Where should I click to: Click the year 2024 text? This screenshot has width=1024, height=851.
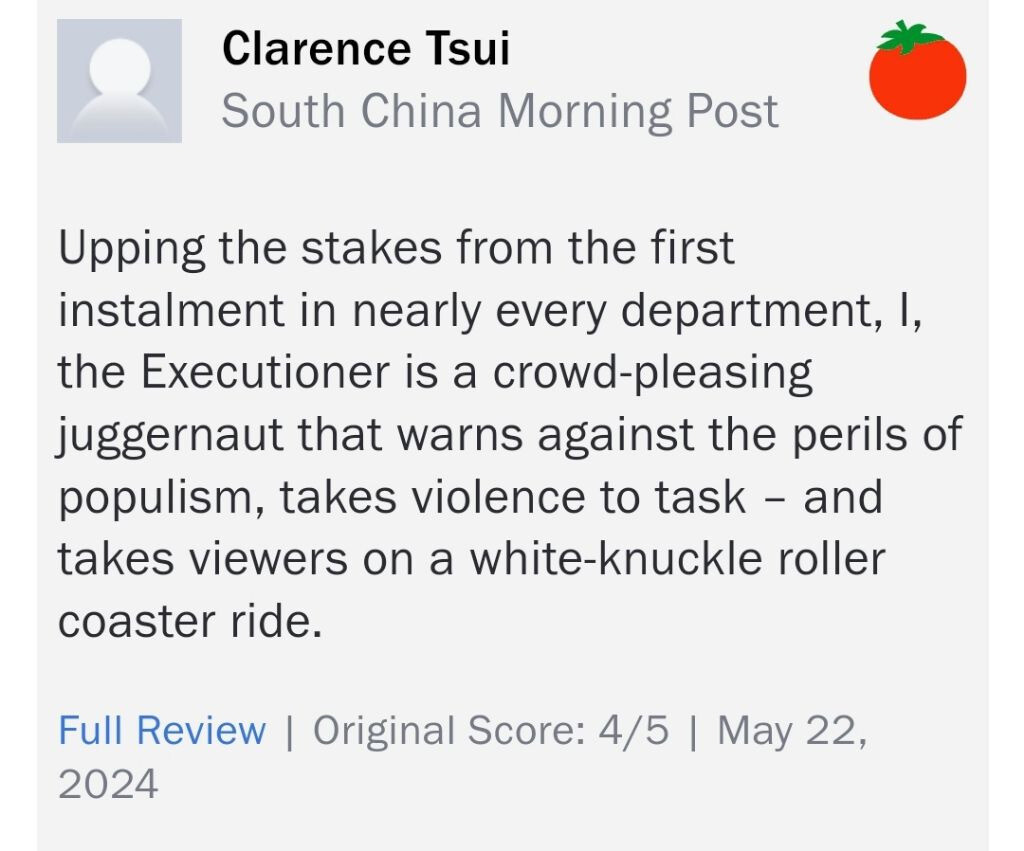point(108,784)
